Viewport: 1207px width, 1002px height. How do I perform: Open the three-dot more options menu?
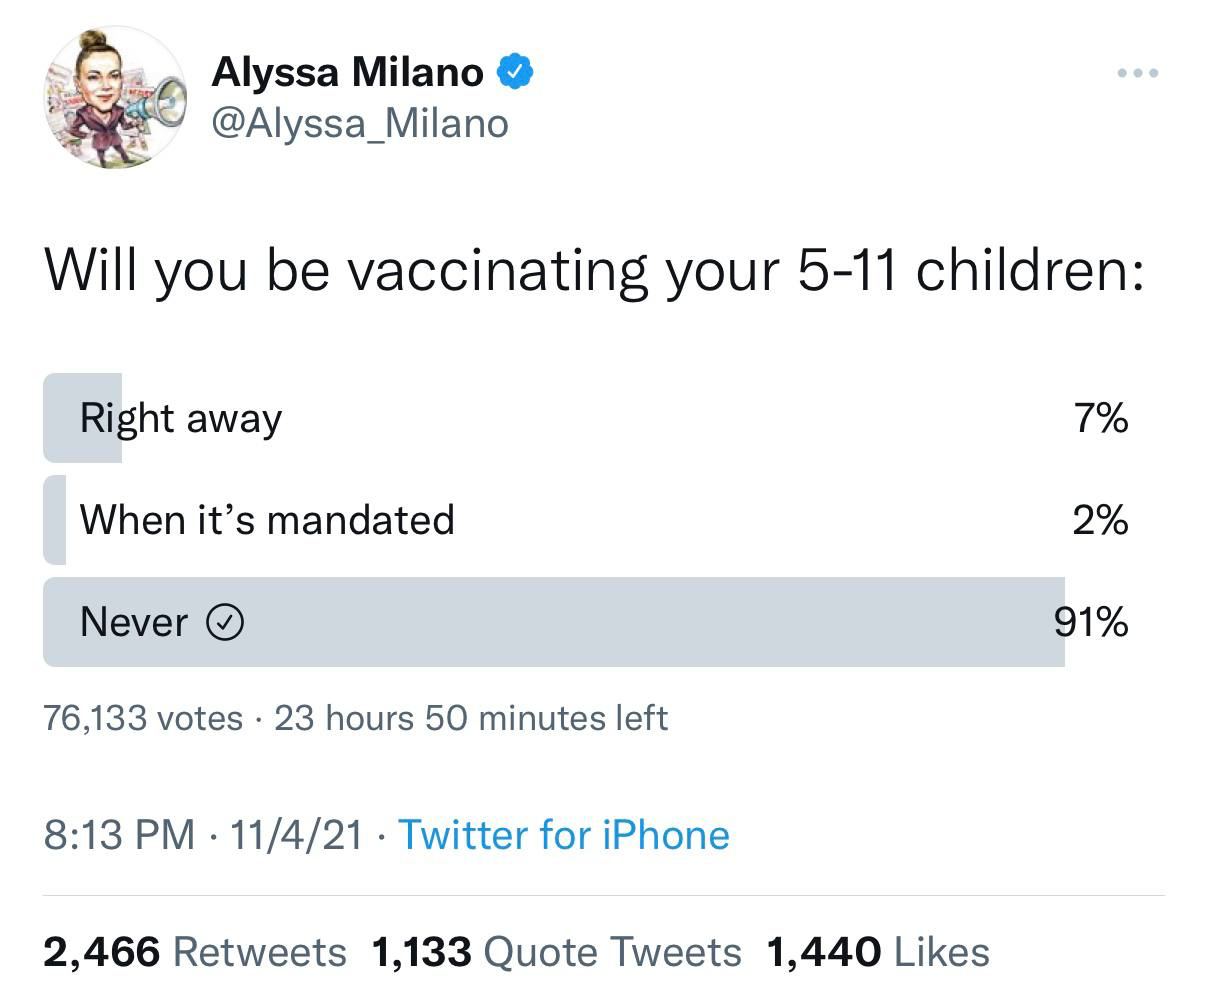1138,73
